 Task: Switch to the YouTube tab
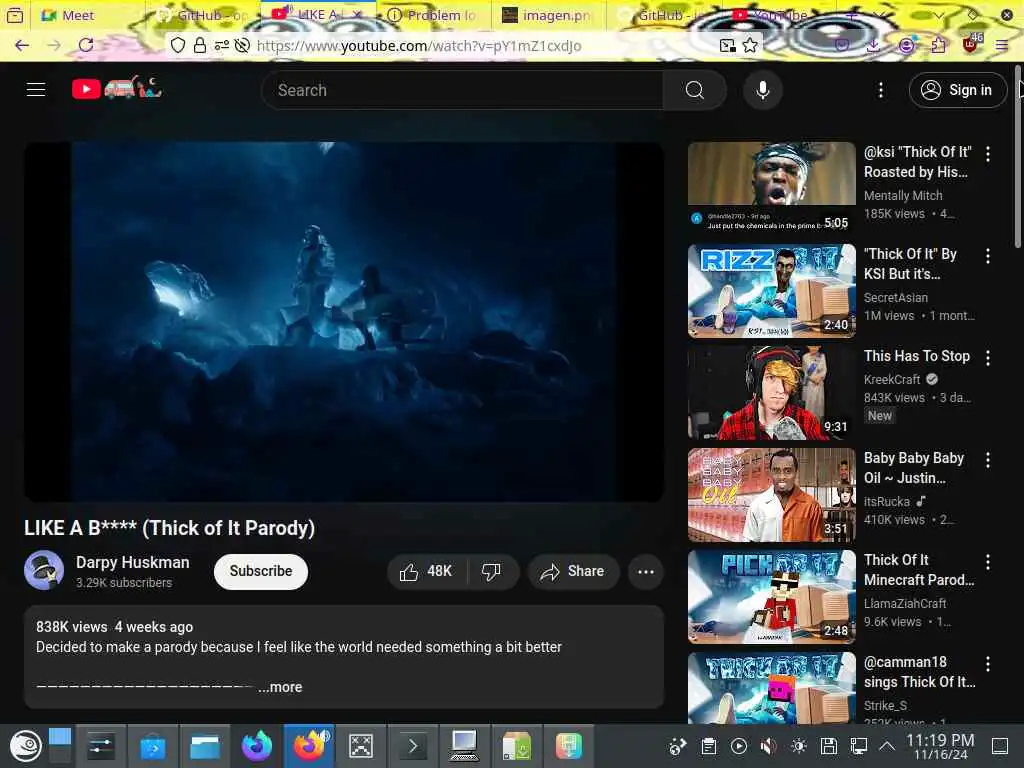click(777, 15)
